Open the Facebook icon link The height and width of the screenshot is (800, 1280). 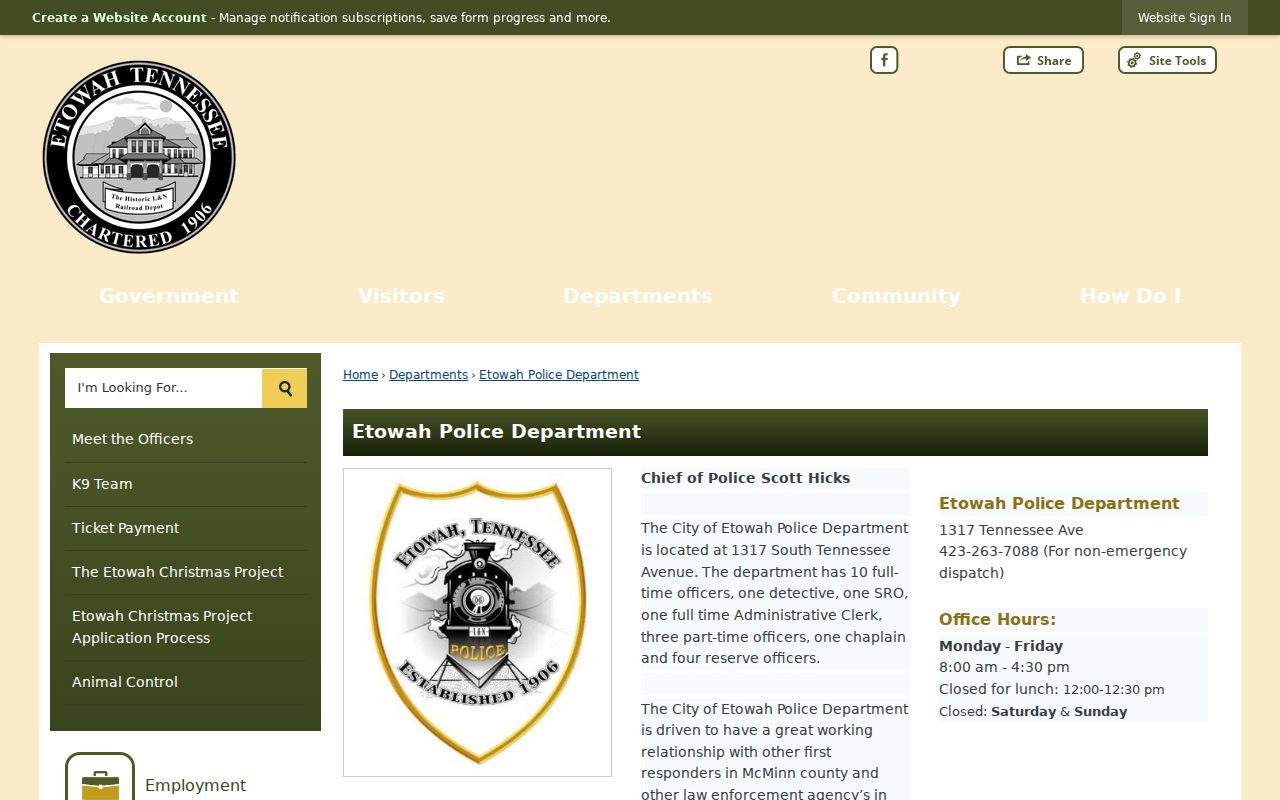pos(884,60)
